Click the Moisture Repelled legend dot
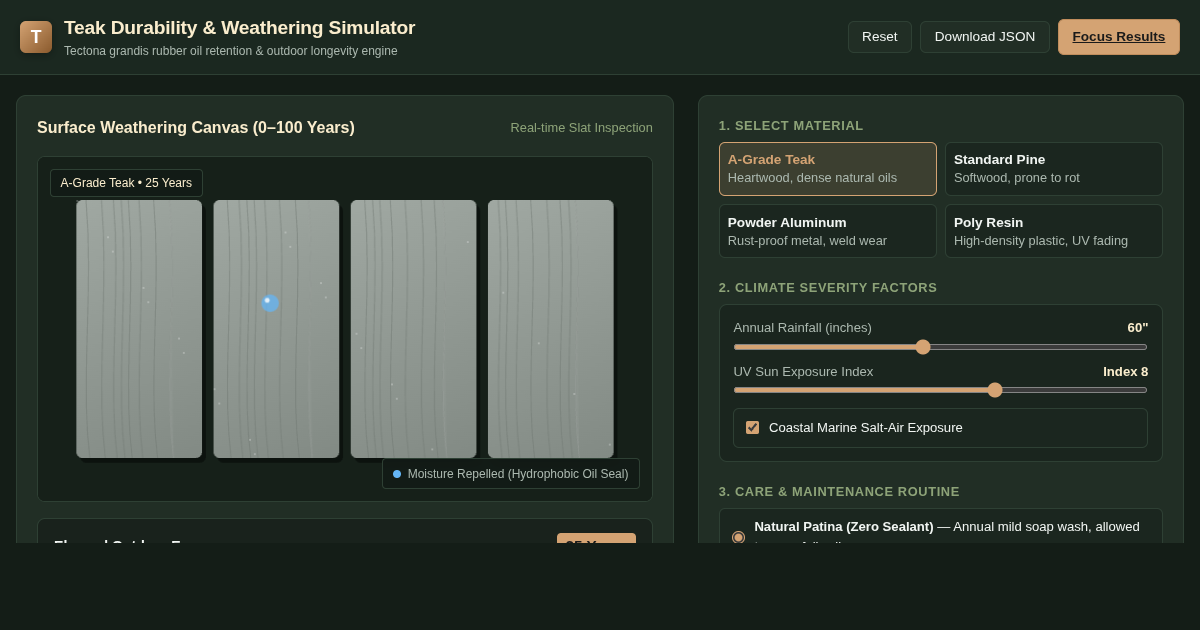Image resolution: width=1200 pixels, height=630 pixels. point(397,474)
